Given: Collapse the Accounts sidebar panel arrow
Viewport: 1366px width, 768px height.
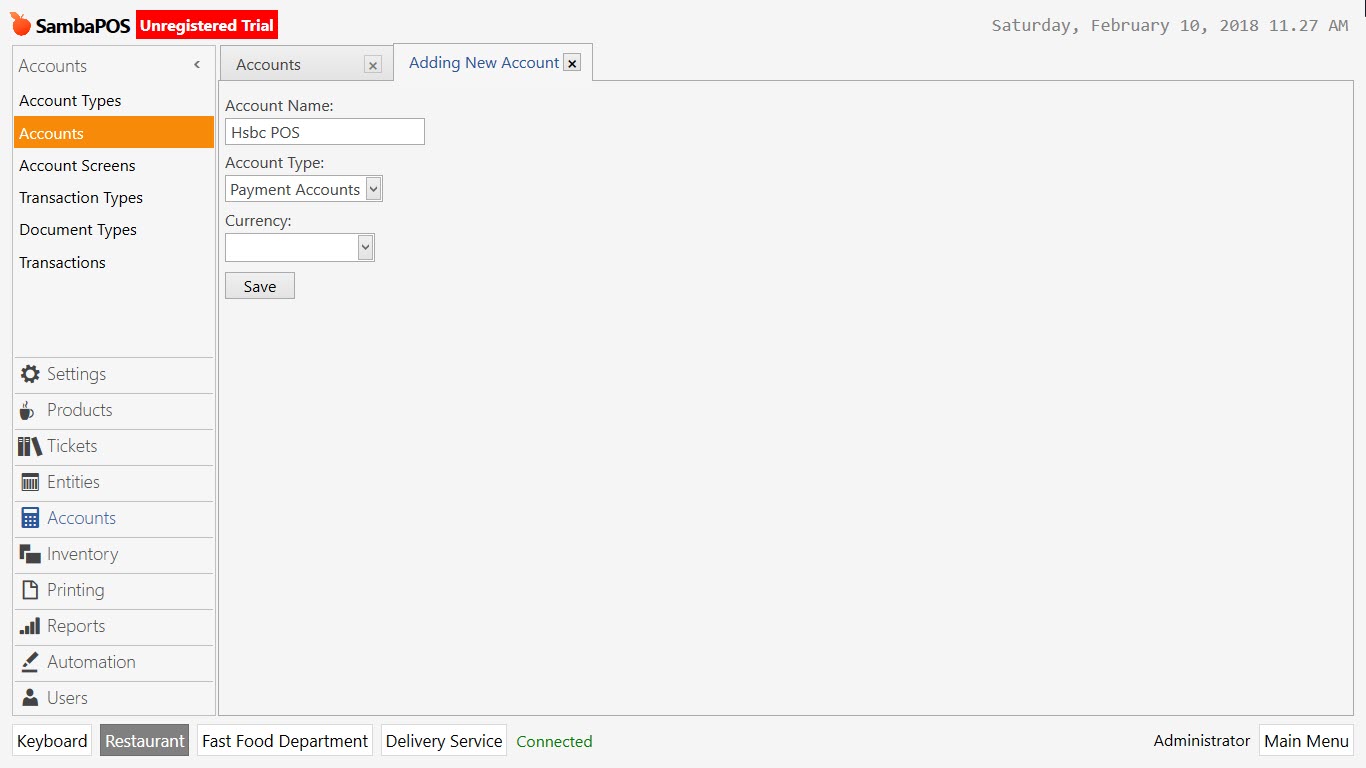Looking at the screenshot, I should pos(197,65).
